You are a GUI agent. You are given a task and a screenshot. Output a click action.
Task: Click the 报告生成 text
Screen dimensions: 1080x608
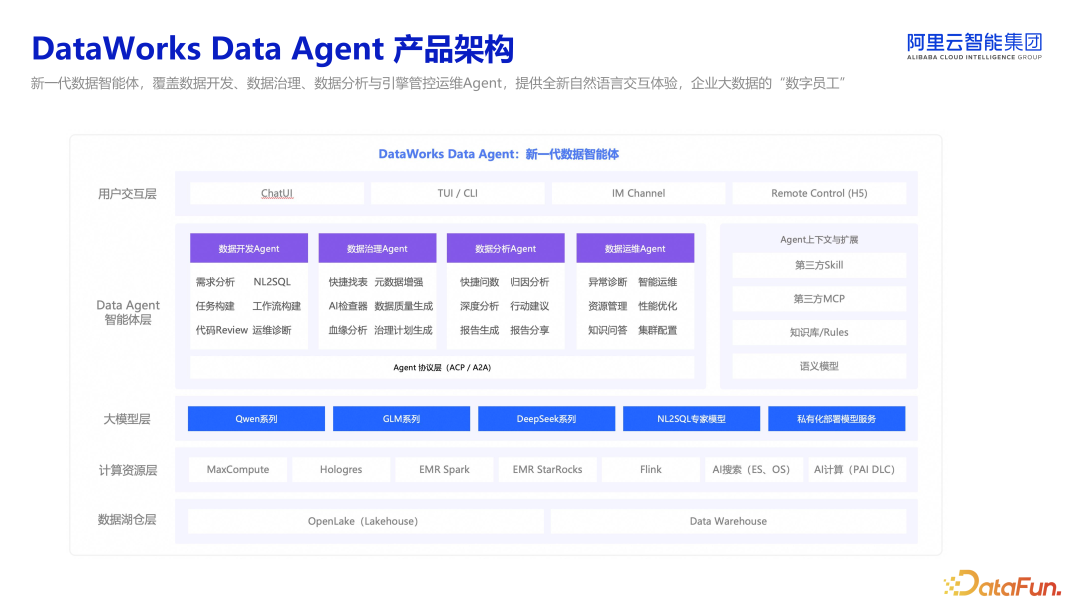pyautogui.click(x=479, y=331)
